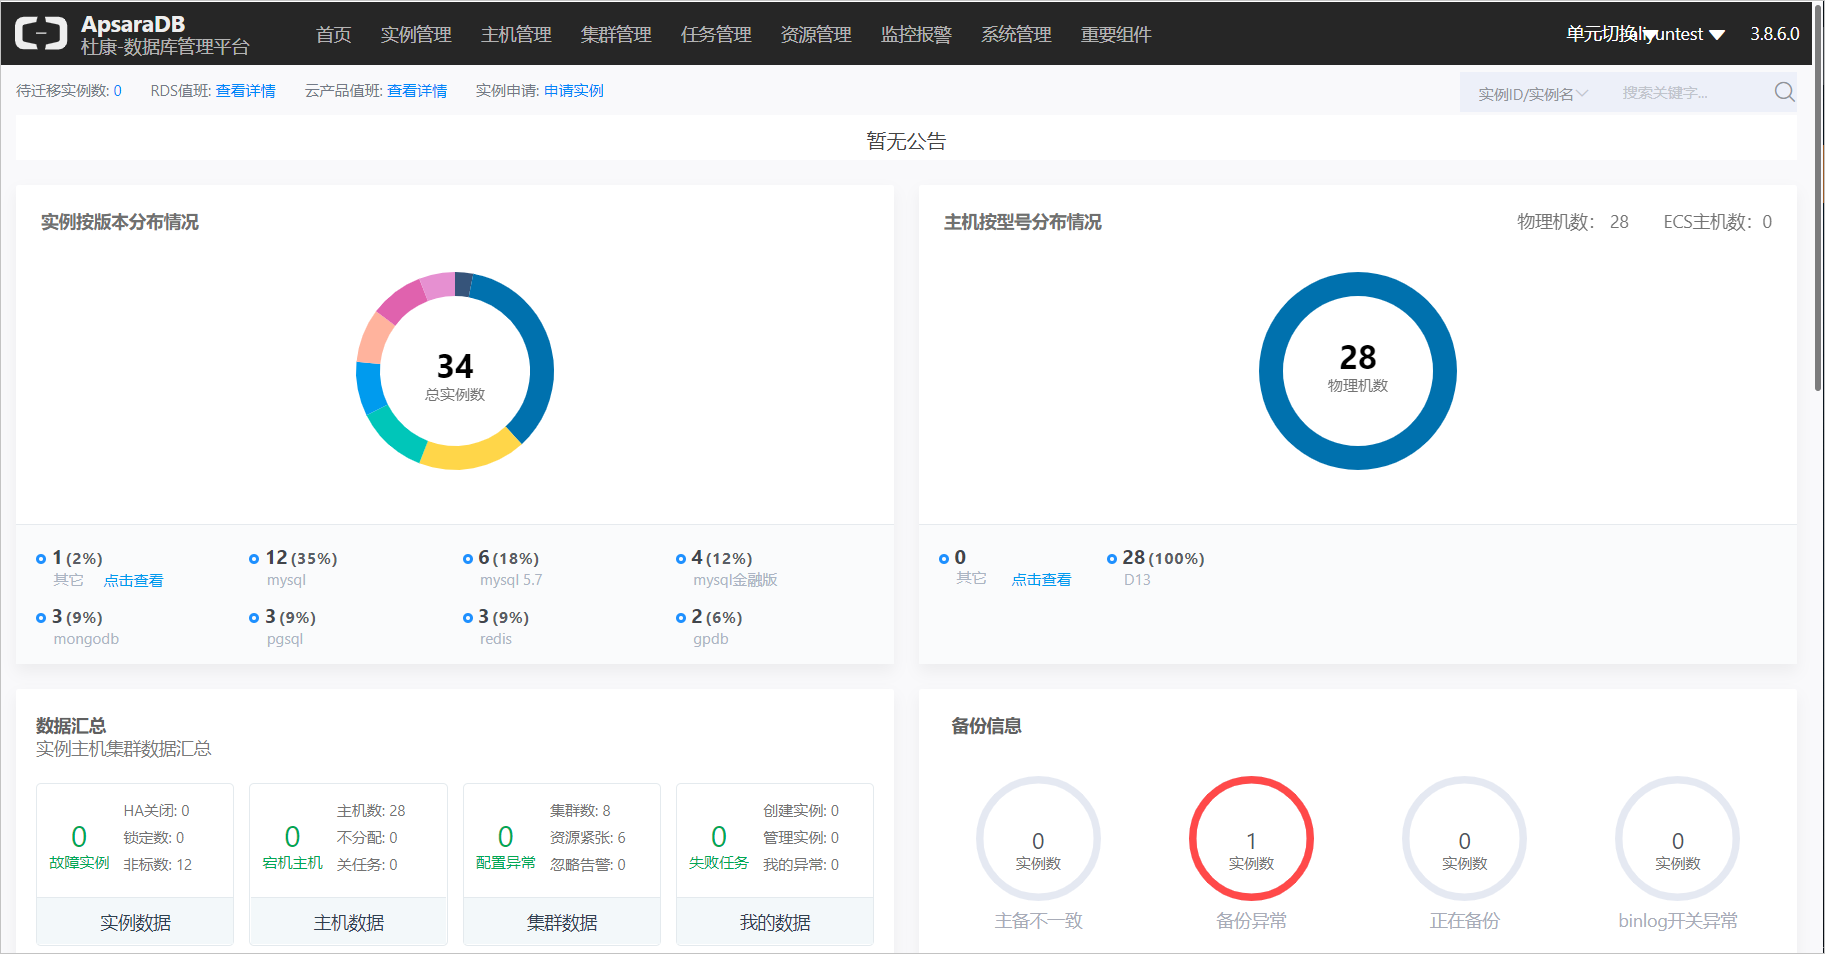Click the search magnifier icon
1825x954 pixels.
coord(1784,92)
